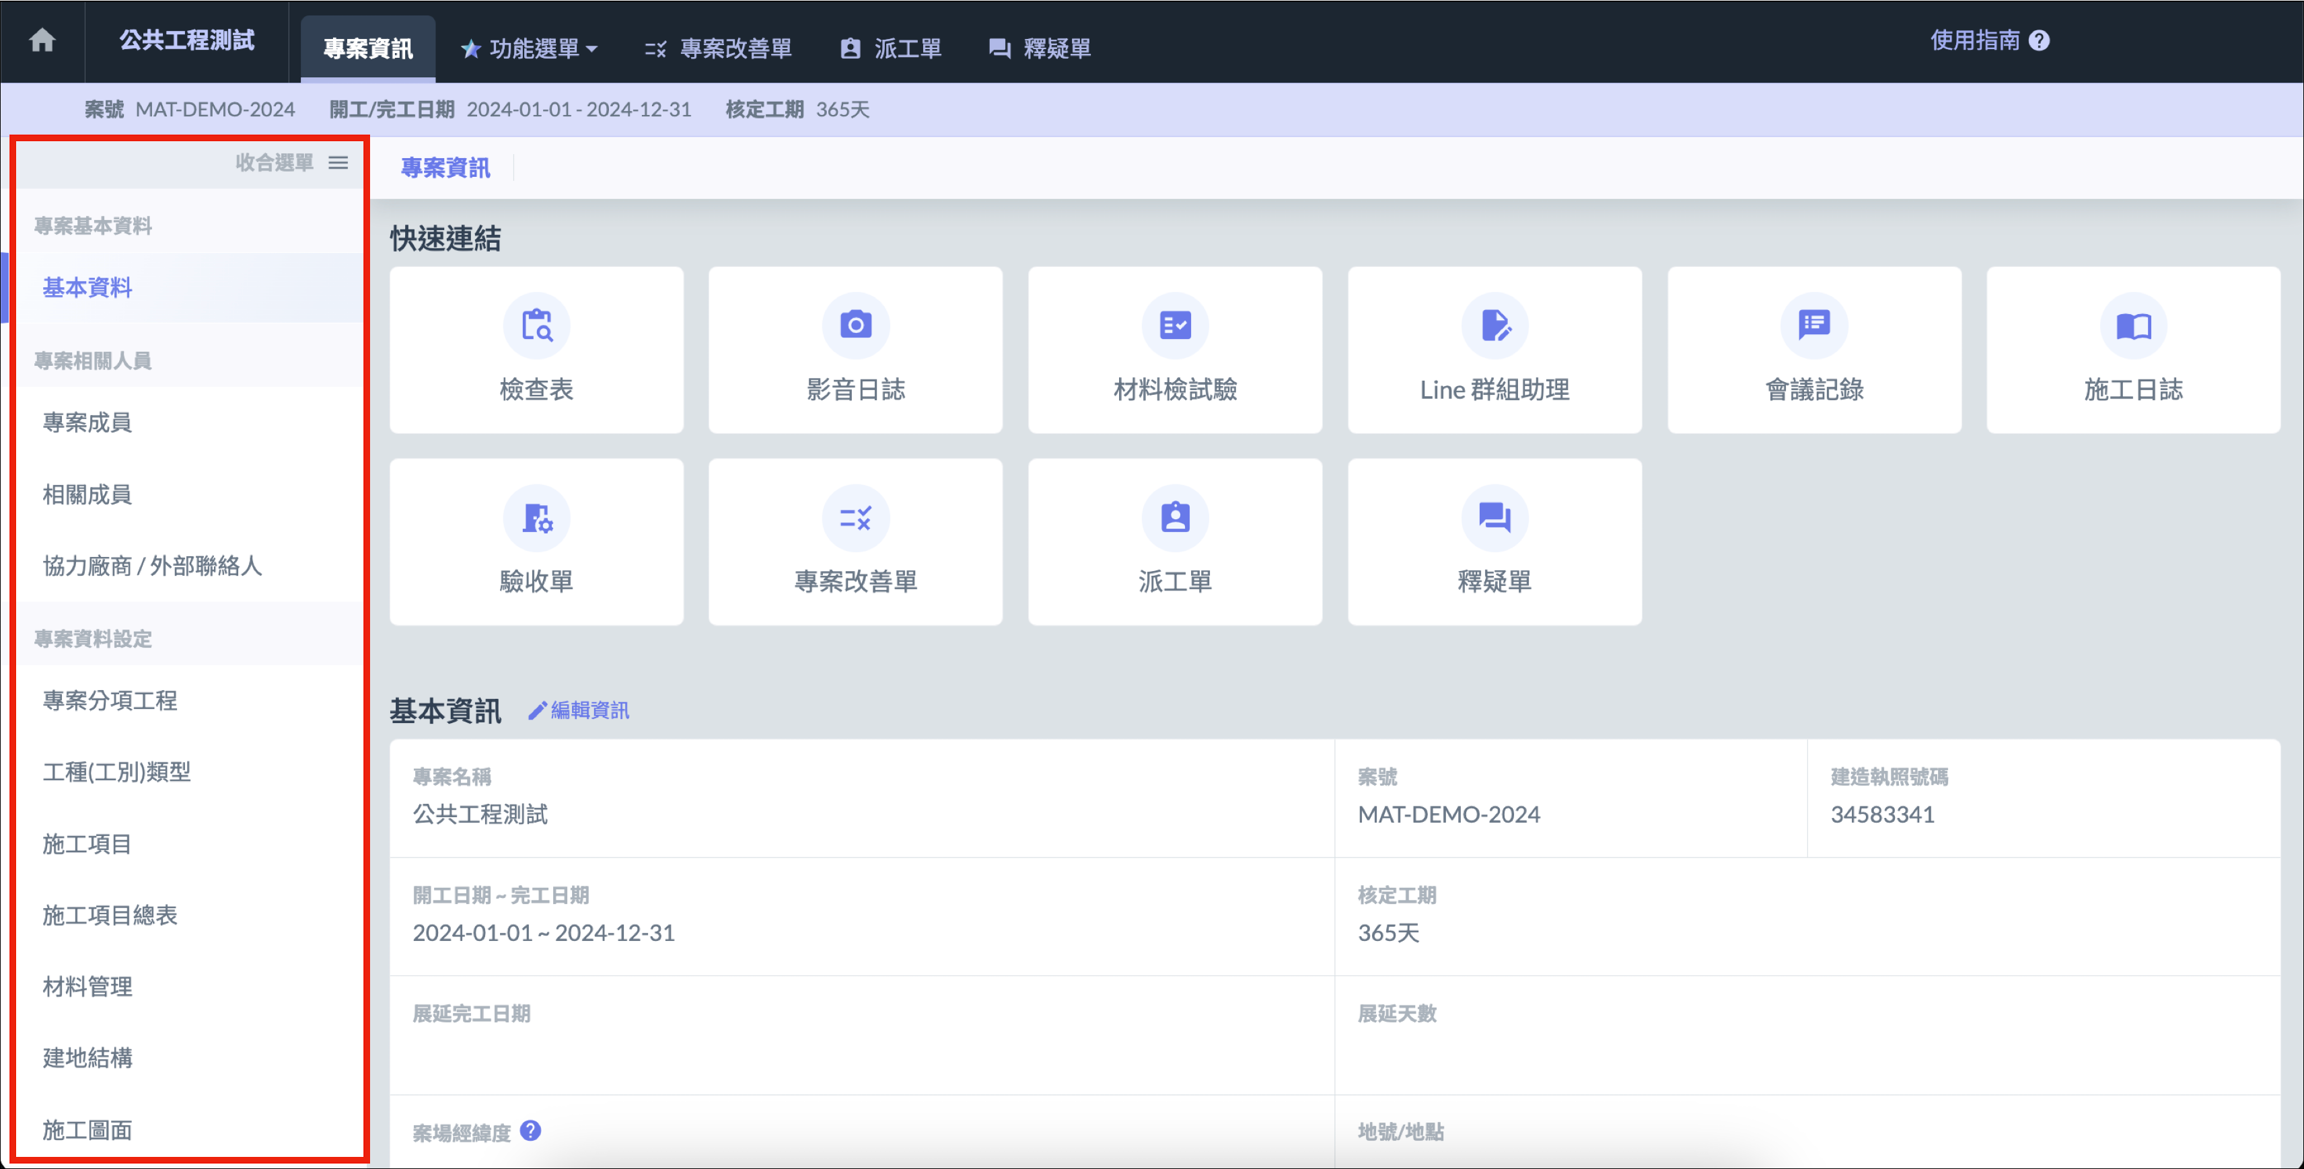Open 使用指南 help link
This screenshot has height=1169, width=2304.
click(1988, 40)
